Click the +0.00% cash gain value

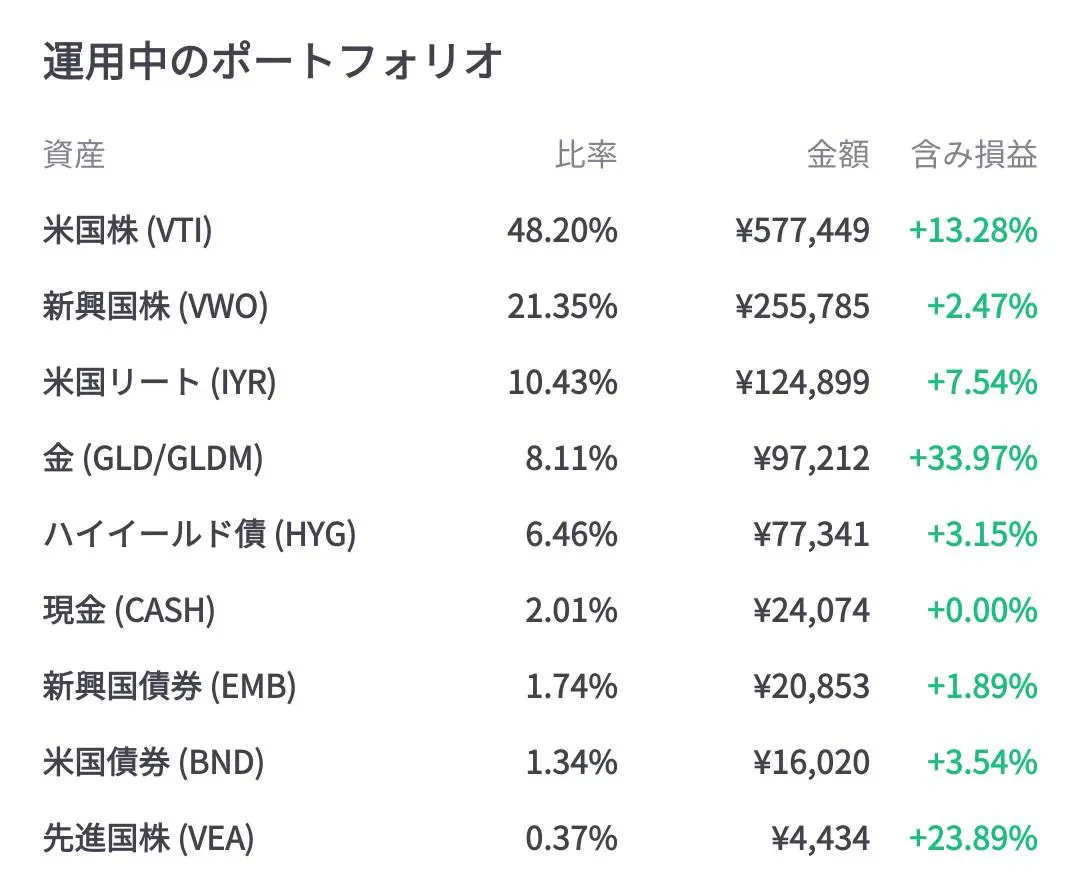pos(981,611)
